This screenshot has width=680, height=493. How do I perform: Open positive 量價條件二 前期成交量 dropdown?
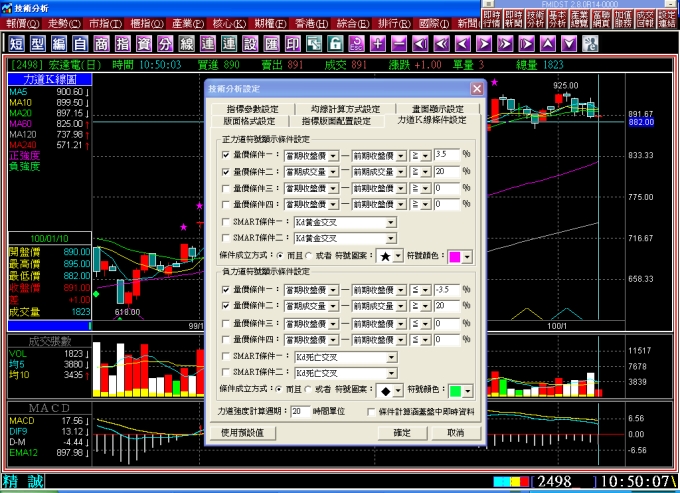[x=401, y=172]
